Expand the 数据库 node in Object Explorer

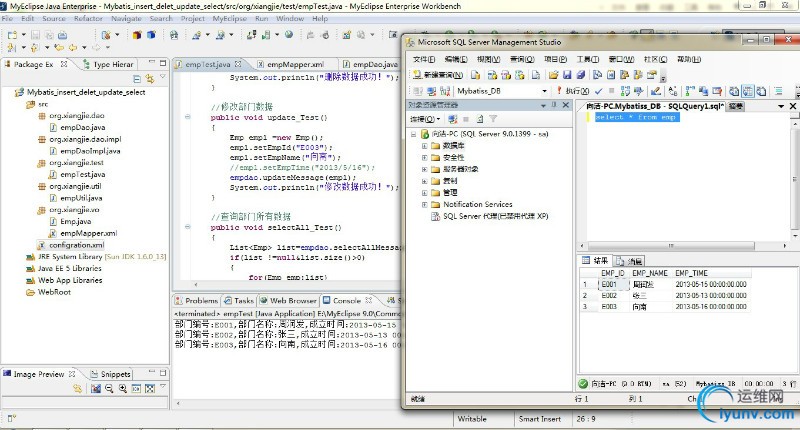(424, 146)
